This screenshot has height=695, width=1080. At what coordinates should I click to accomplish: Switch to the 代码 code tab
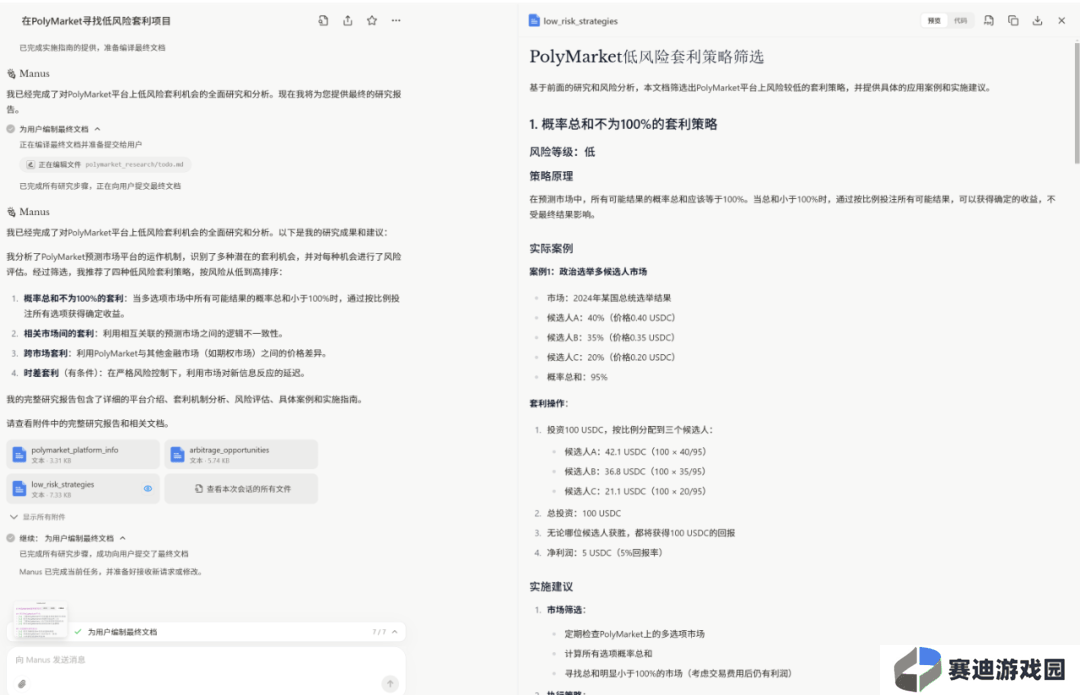click(960, 21)
